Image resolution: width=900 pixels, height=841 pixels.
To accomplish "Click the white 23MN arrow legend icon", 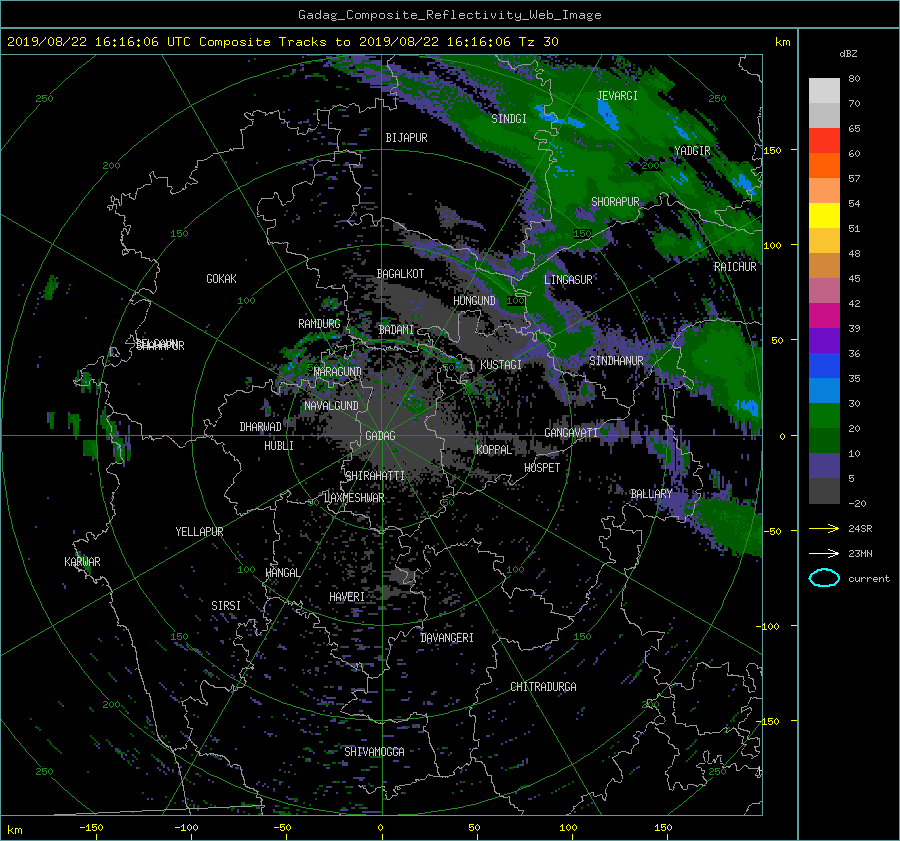I will tap(824, 553).
